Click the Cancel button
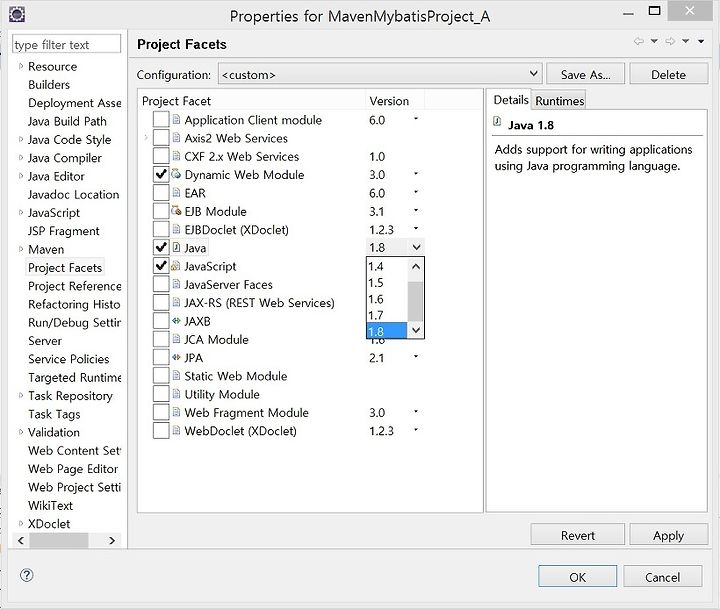Image resolution: width=720 pixels, height=609 pixels. point(663,577)
